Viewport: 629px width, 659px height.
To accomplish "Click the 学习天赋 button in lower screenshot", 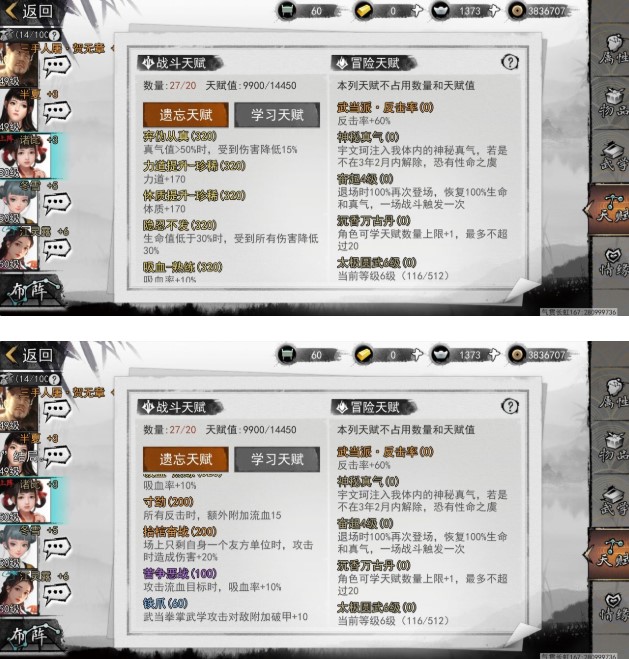I will [x=277, y=459].
